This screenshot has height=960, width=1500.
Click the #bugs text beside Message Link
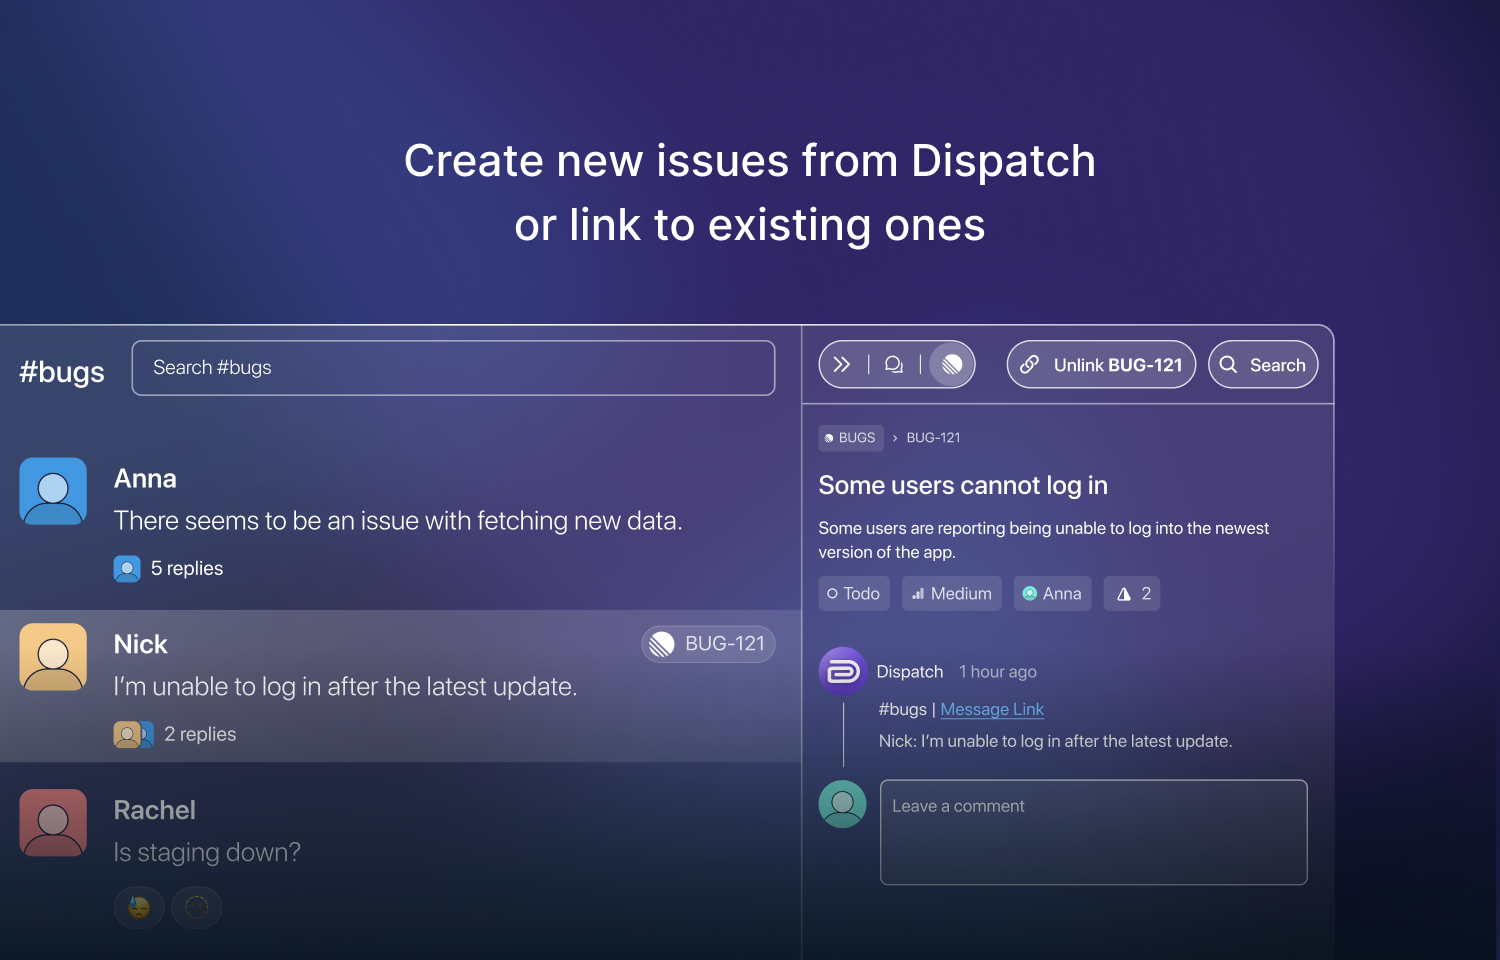[x=903, y=709]
